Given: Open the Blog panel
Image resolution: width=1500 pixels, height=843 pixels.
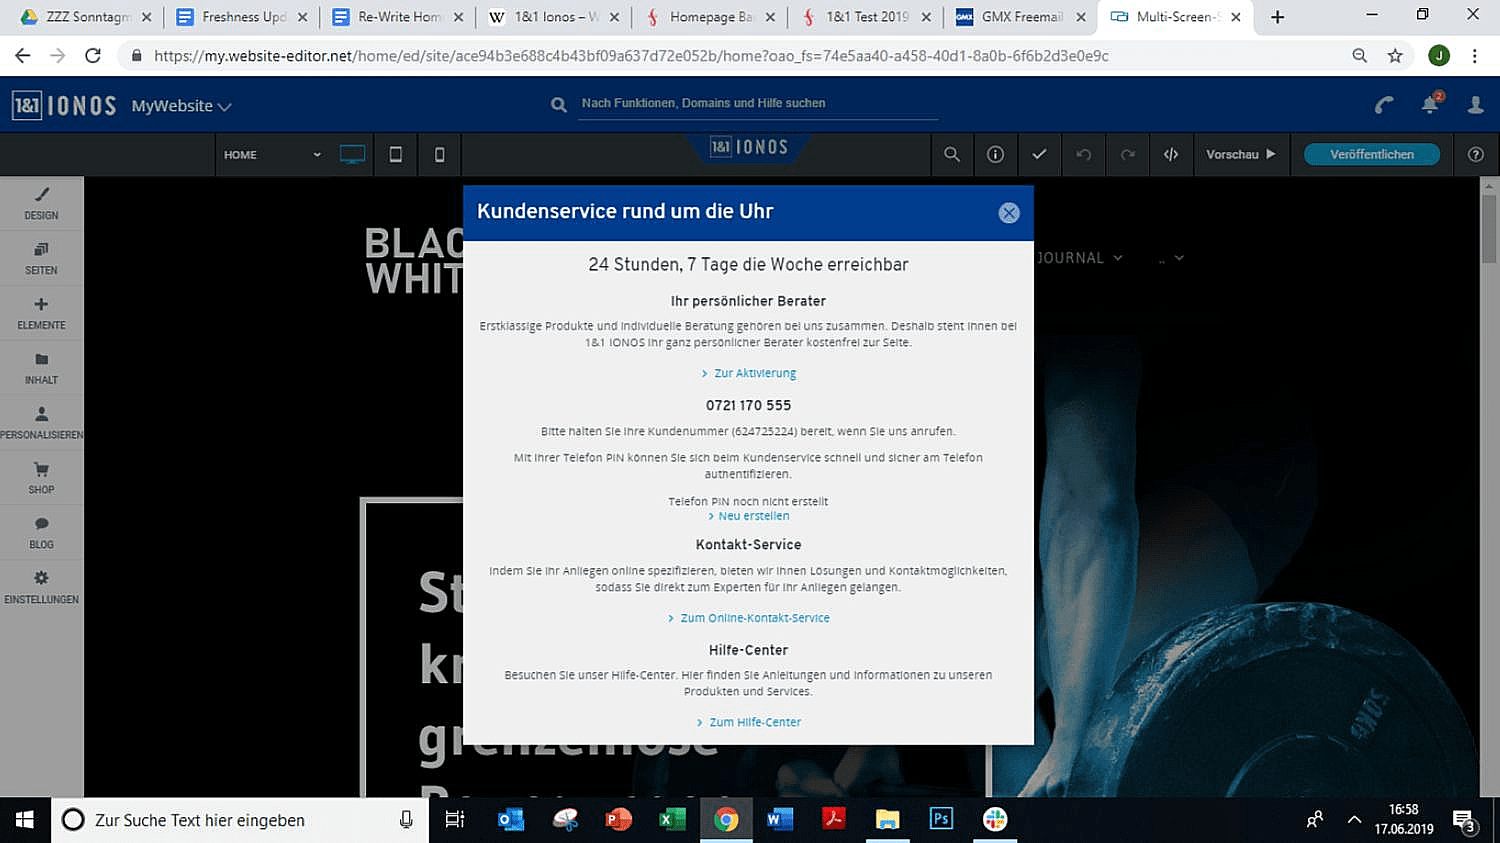Looking at the screenshot, I should [x=41, y=533].
